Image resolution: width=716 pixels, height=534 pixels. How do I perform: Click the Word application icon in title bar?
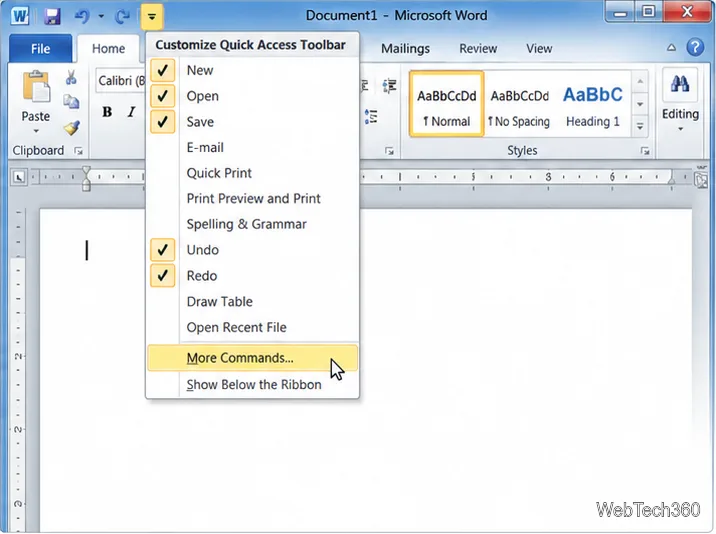[20, 16]
